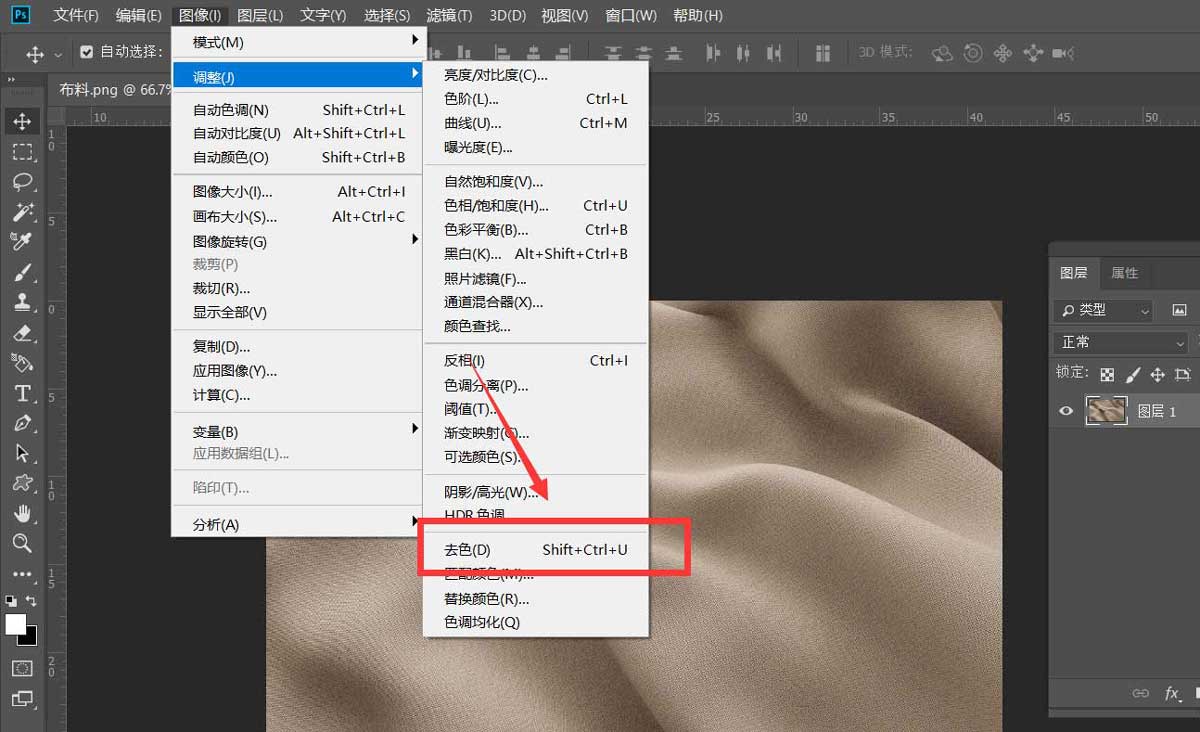
Task: Choose 色相/饱和度(H)... adjustment
Action: coord(536,205)
